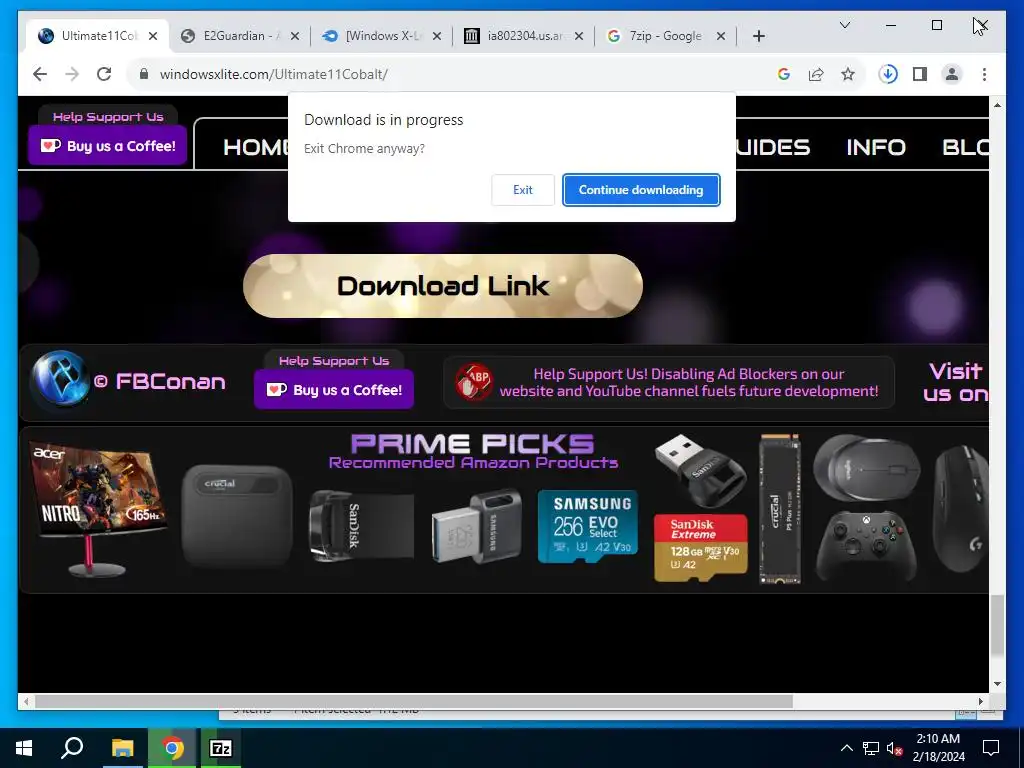Open the Xbox controller product
This screenshot has width=1024, height=768.
pos(865,547)
